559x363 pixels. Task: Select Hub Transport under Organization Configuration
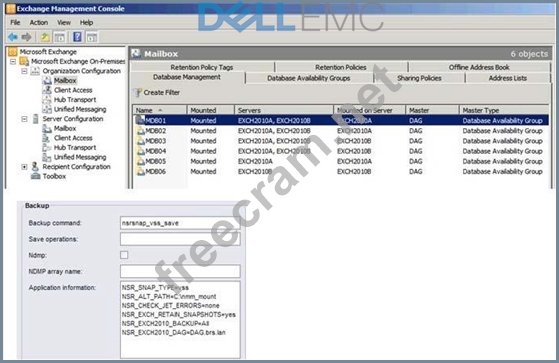coord(75,100)
